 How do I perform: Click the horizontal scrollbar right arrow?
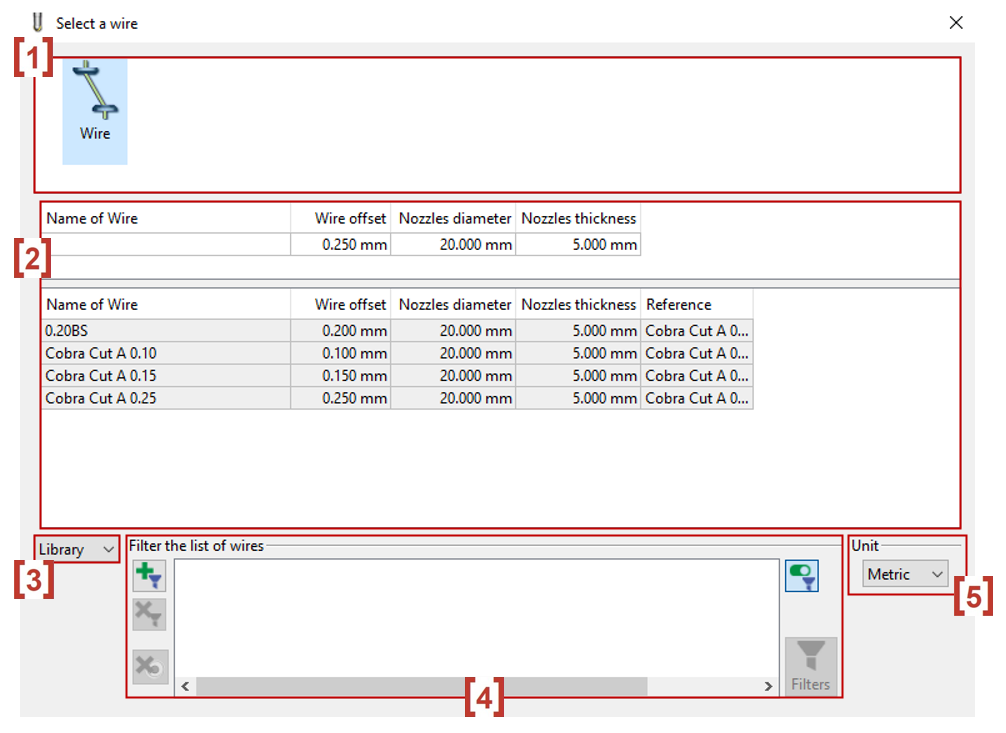768,687
